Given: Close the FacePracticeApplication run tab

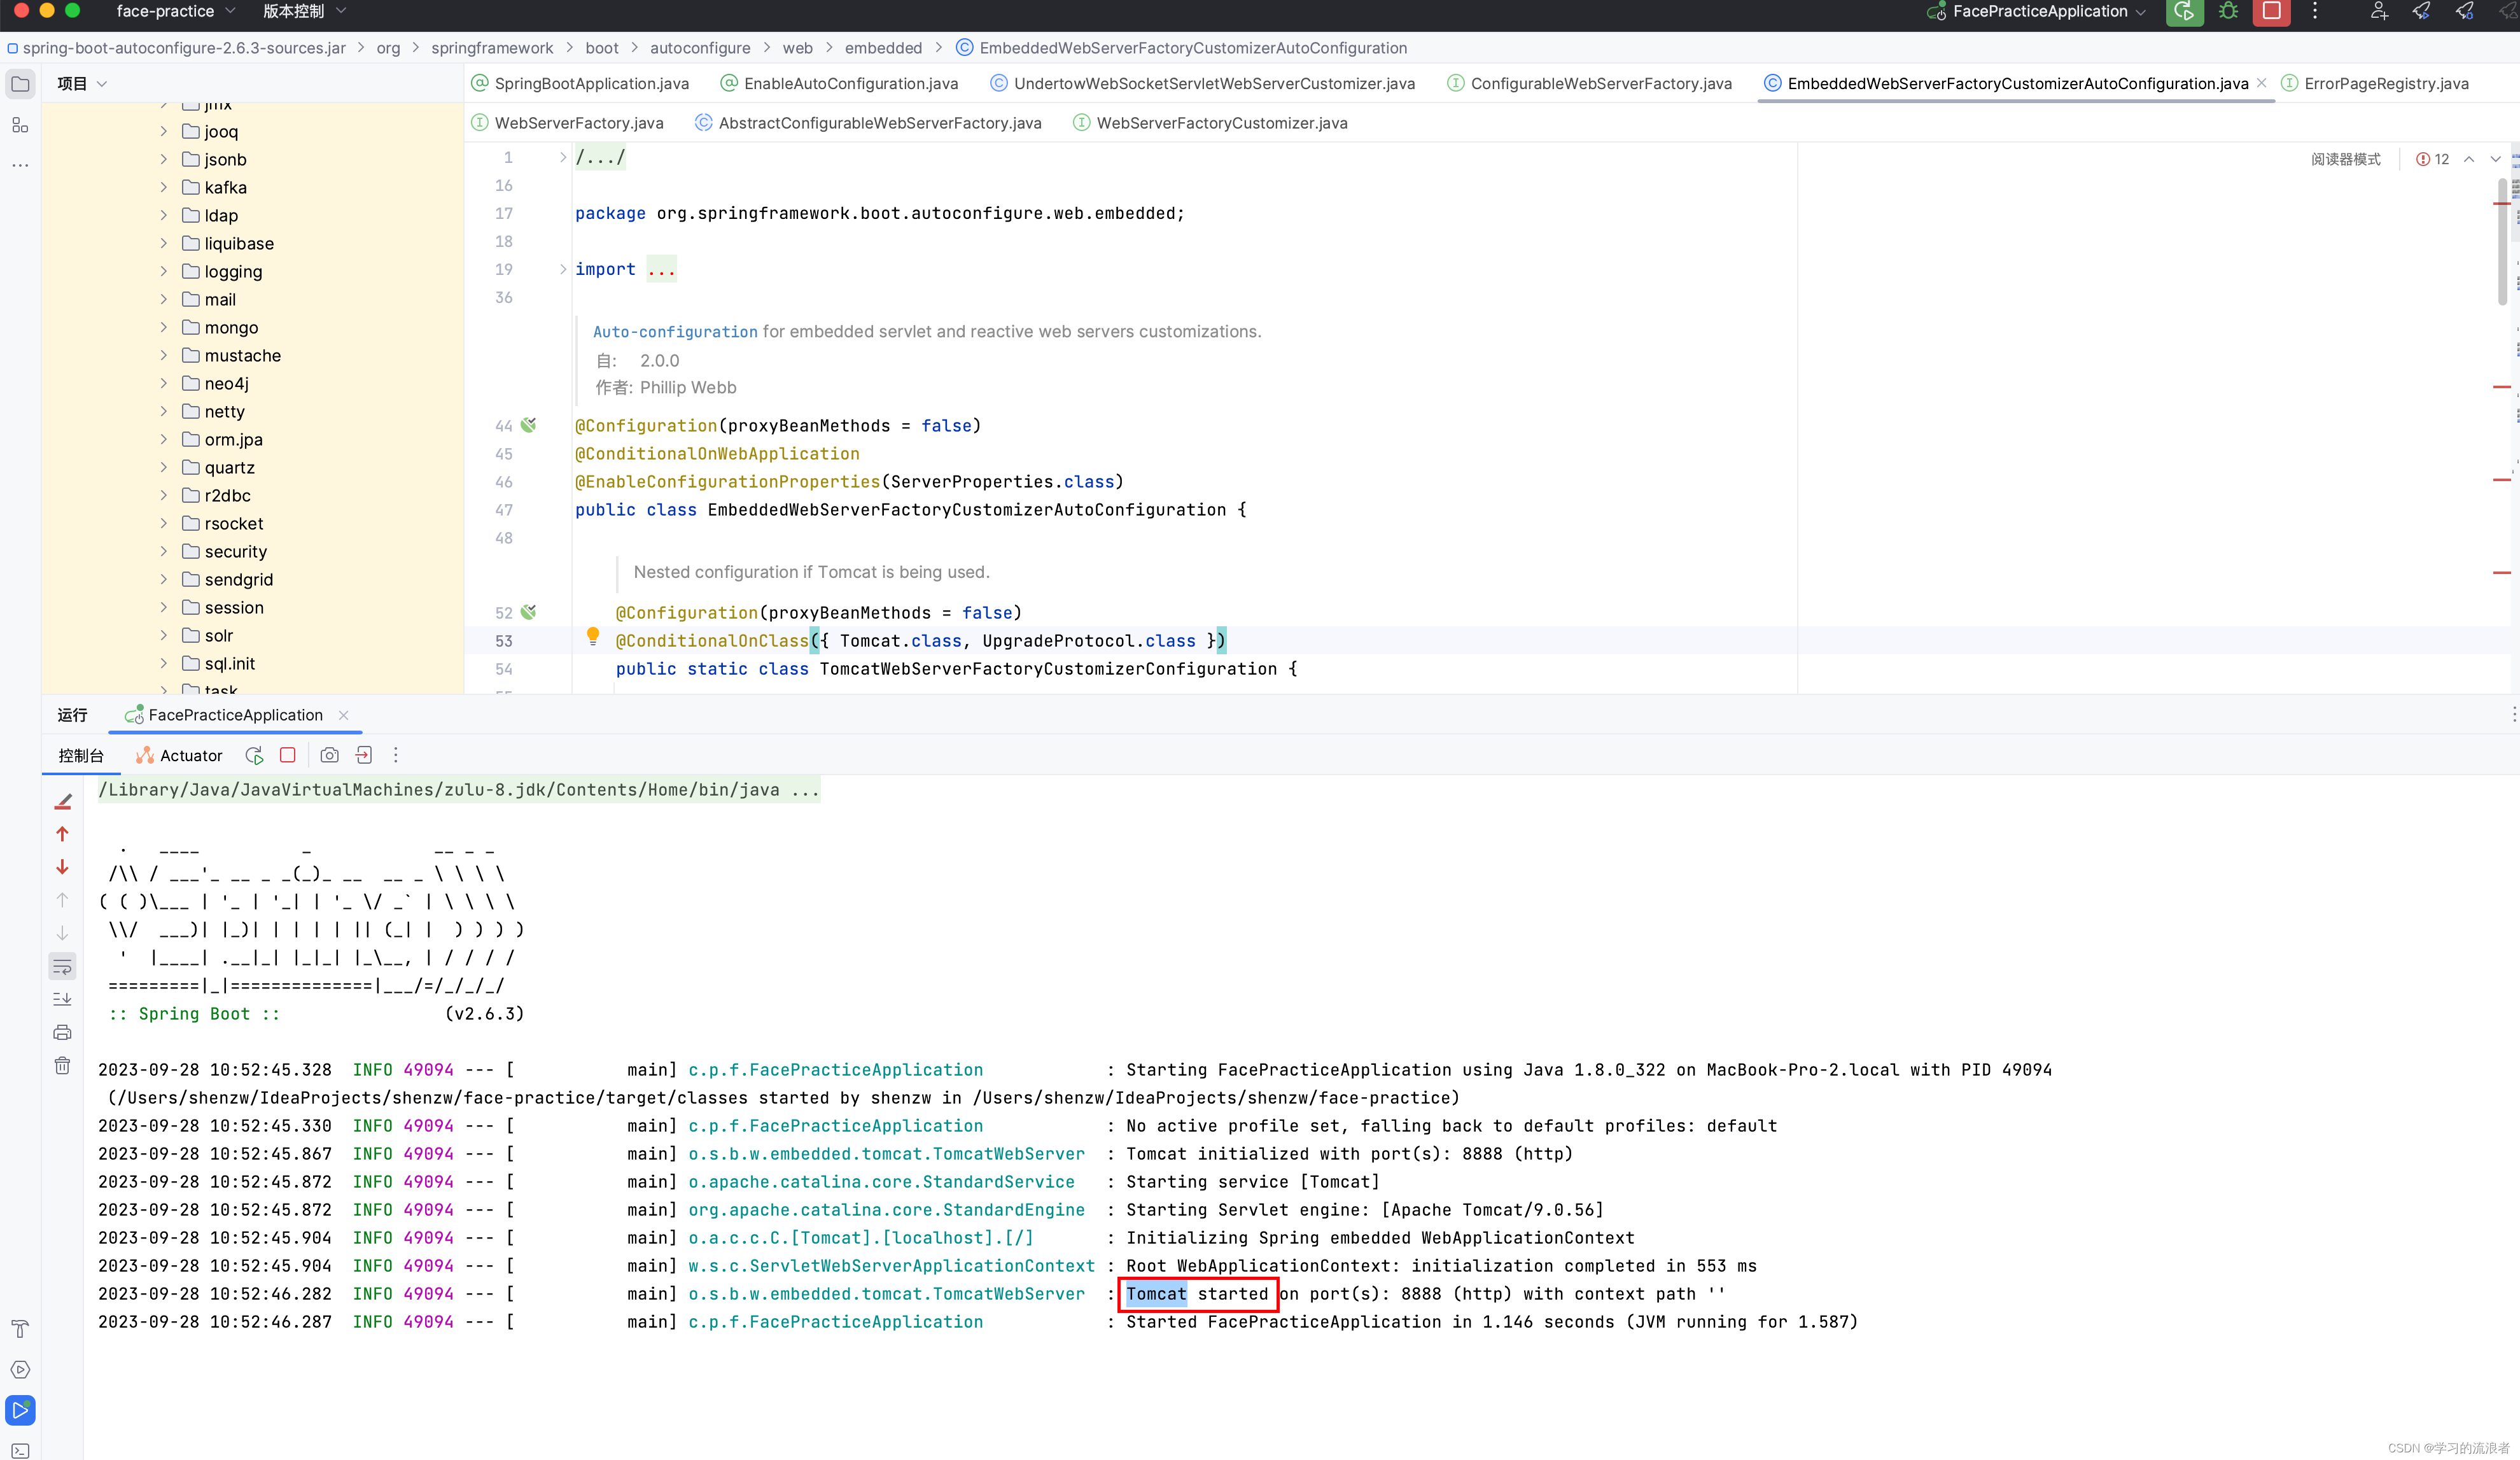Looking at the screenshot, I should point(343,715).
